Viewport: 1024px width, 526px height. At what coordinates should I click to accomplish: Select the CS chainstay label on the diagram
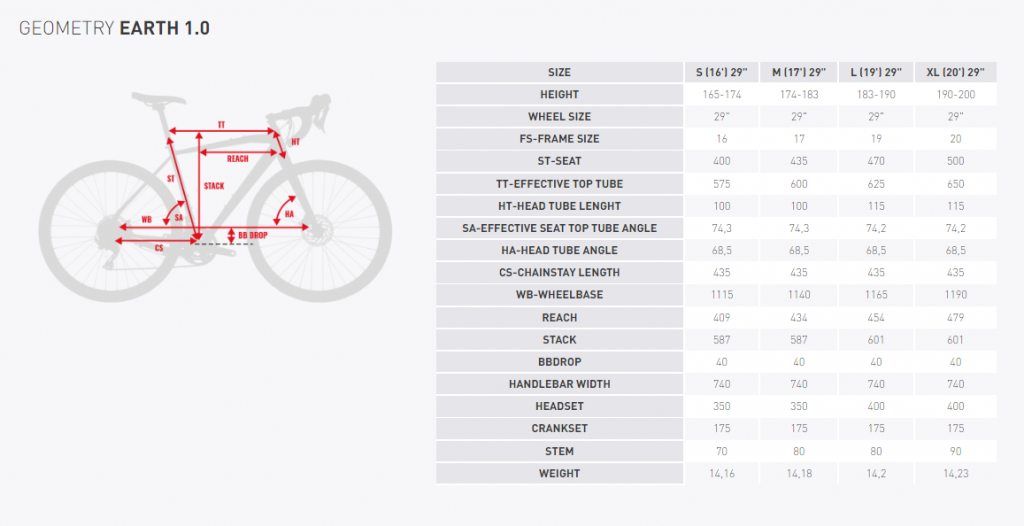(159, 247)
